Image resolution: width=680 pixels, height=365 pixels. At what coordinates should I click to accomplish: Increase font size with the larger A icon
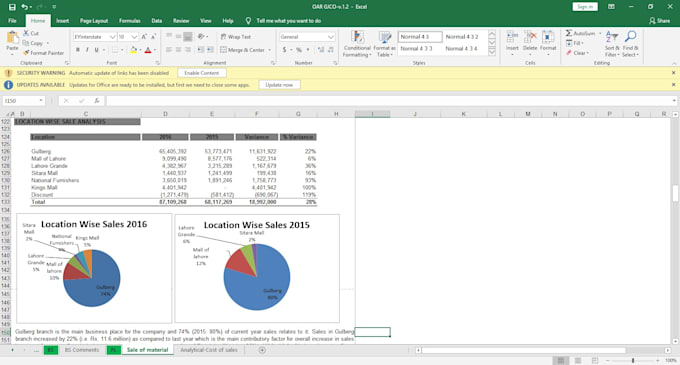point(144,37)
